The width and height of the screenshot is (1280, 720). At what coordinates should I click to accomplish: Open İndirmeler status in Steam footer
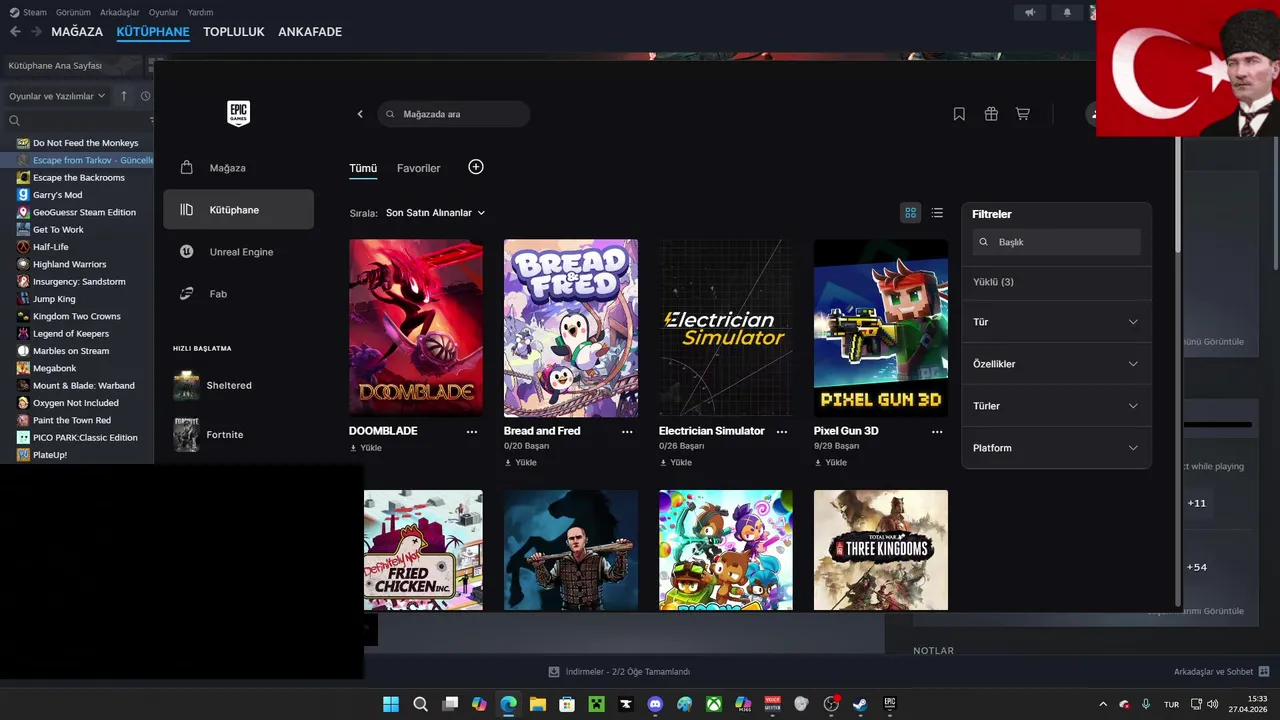(619, 672)
